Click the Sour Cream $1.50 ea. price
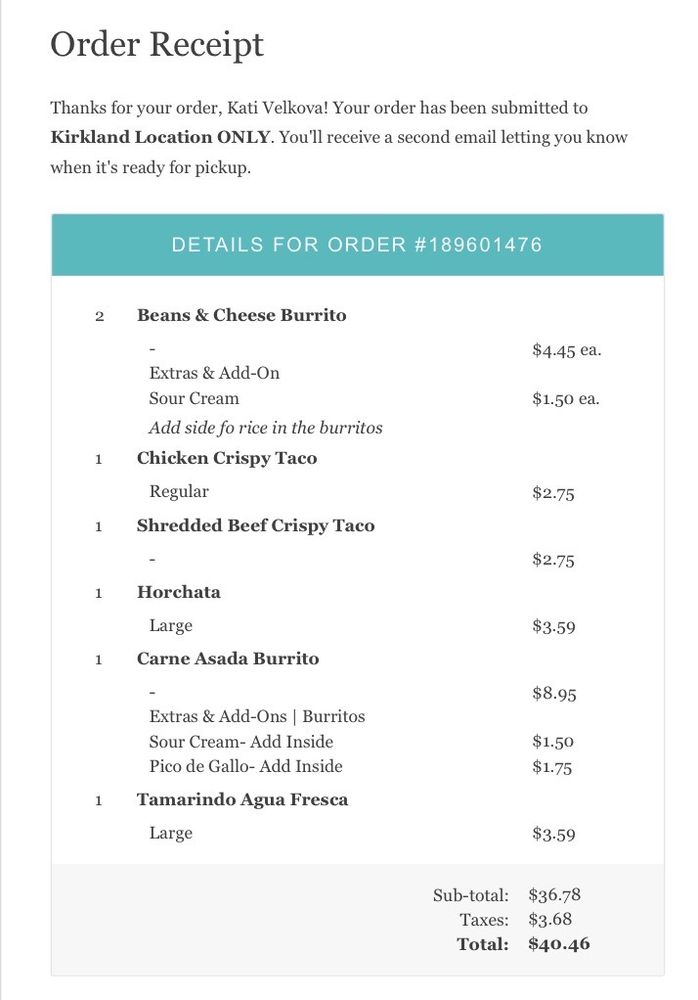698x1000 pixels. [x=566, y=398]
